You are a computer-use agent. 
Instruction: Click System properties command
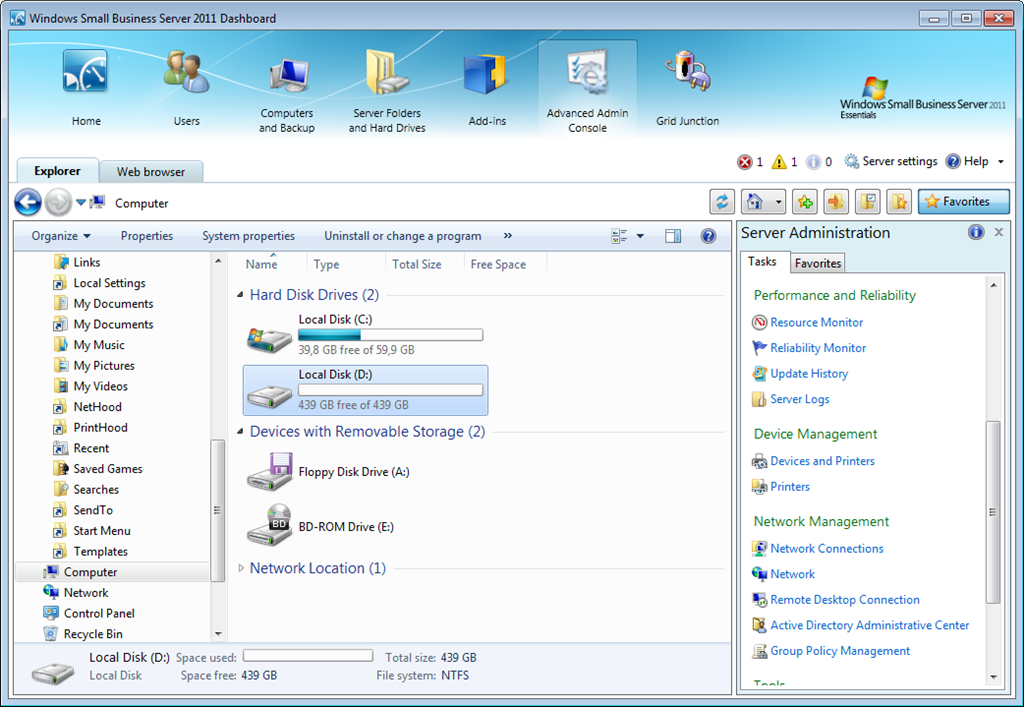coord(248,236)
